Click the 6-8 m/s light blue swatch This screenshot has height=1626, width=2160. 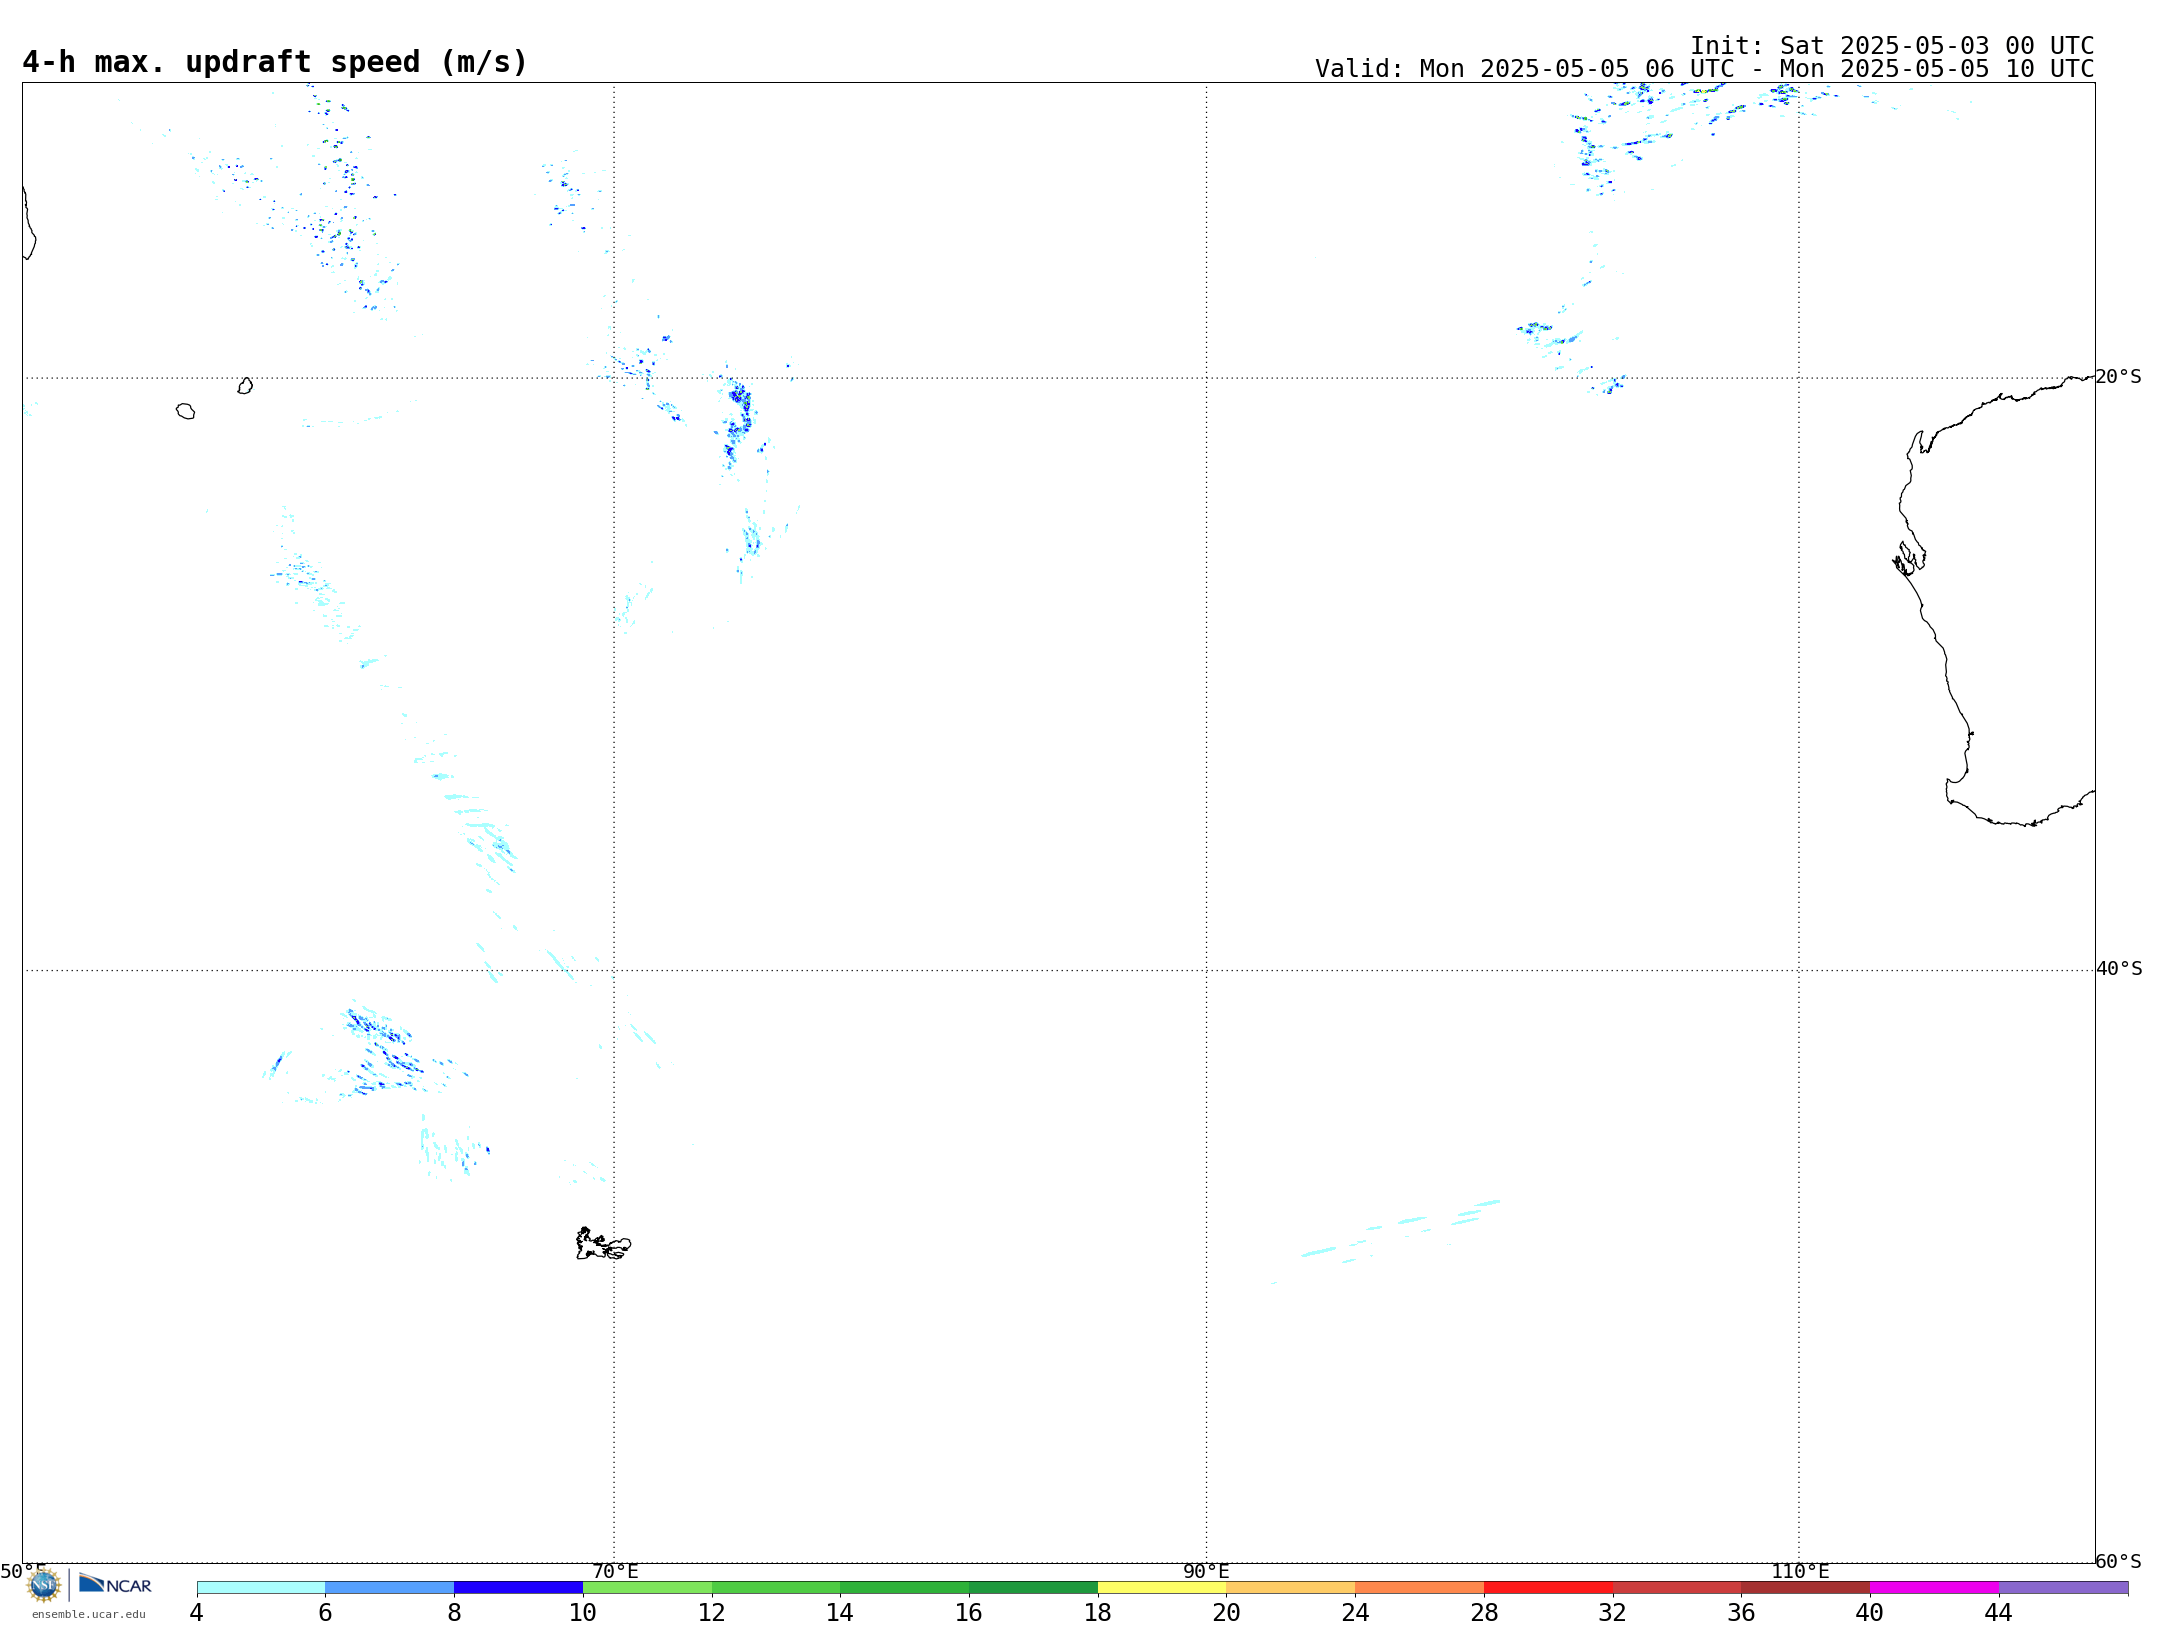[x=390, y=1588]
